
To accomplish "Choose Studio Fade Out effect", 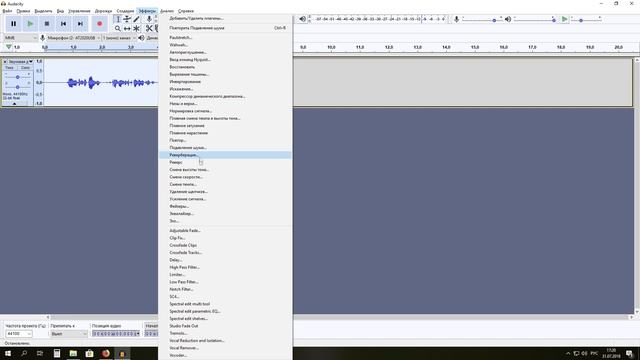I will point(225,326).
